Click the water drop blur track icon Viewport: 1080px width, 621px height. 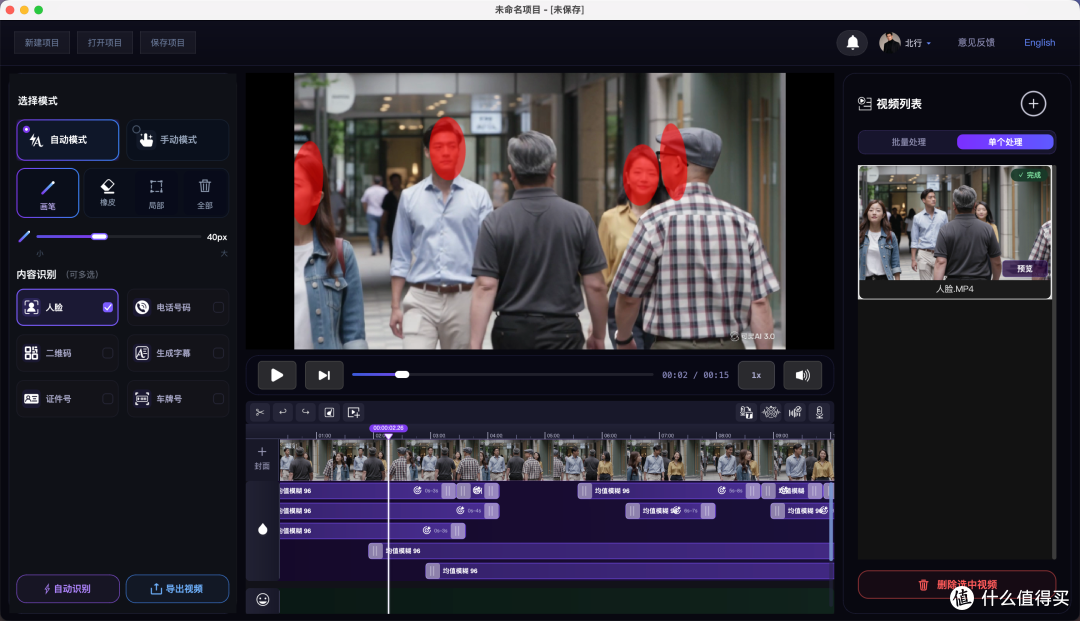tap(262, 529)
